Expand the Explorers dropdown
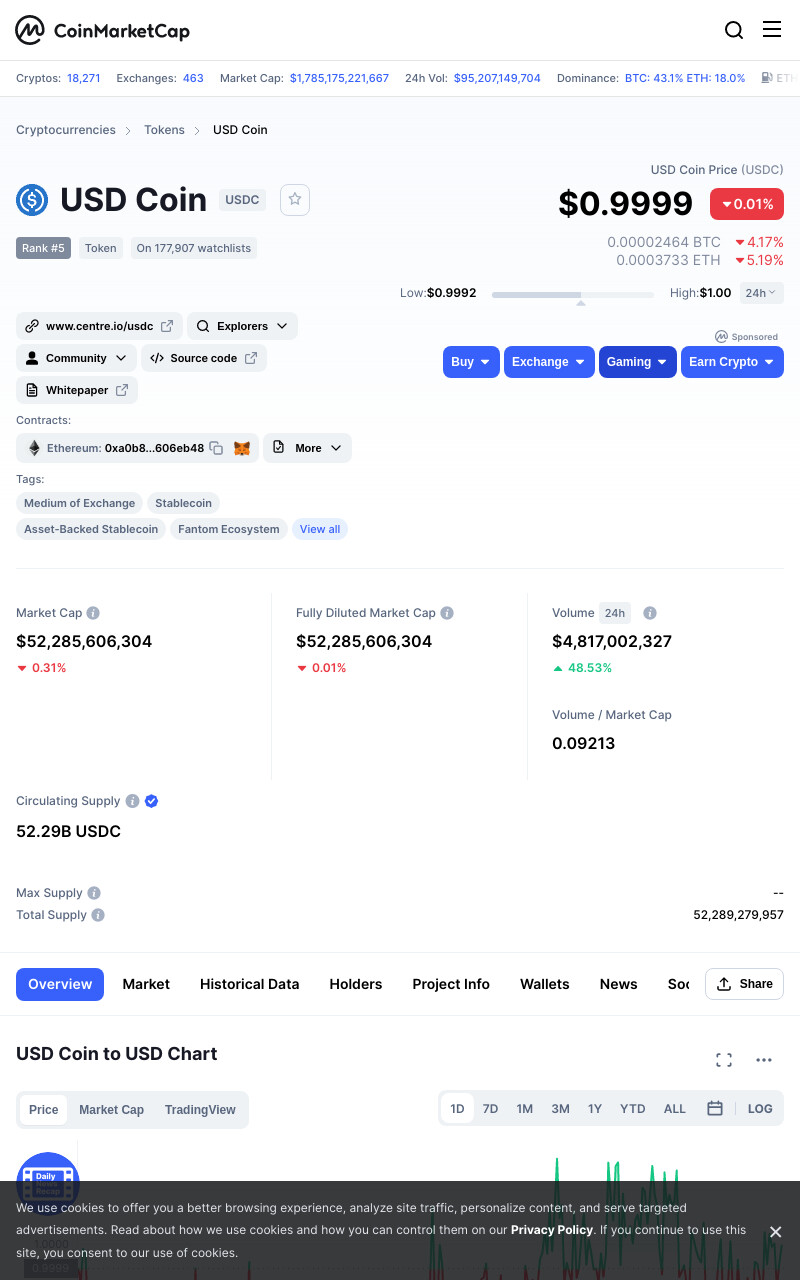 [242, 326]
